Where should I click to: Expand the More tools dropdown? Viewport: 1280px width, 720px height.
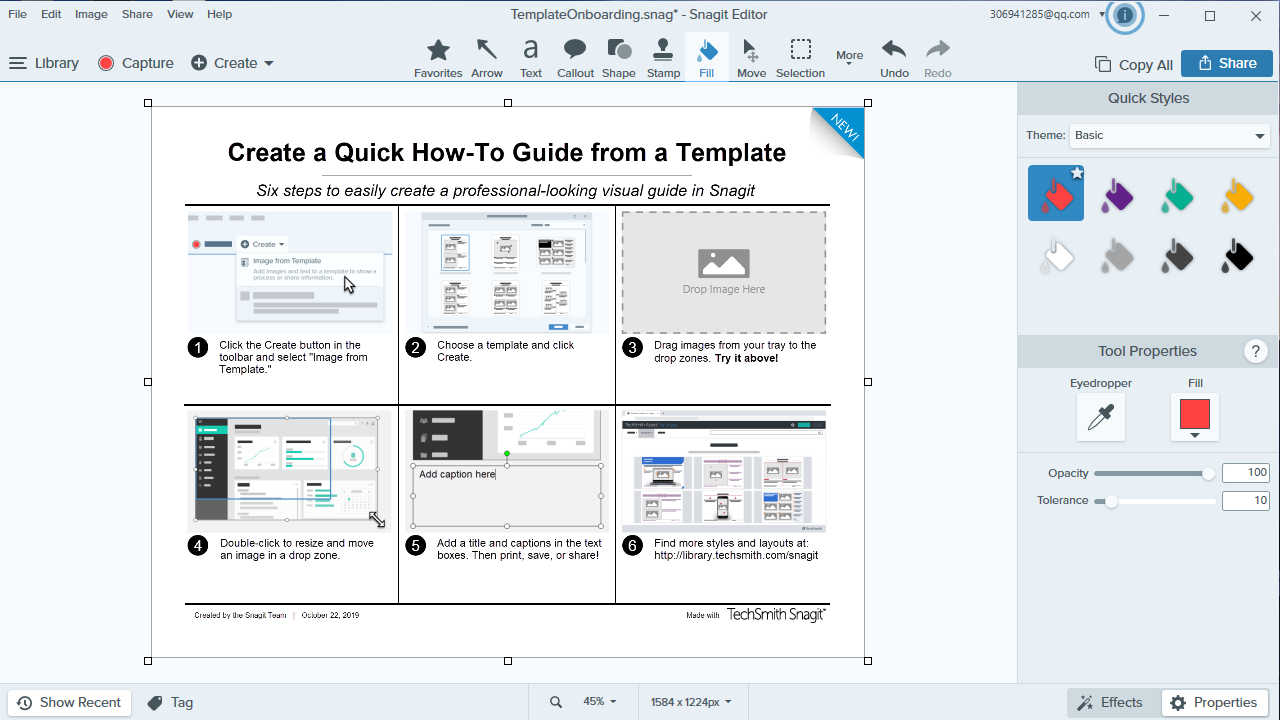coord(849,58)
